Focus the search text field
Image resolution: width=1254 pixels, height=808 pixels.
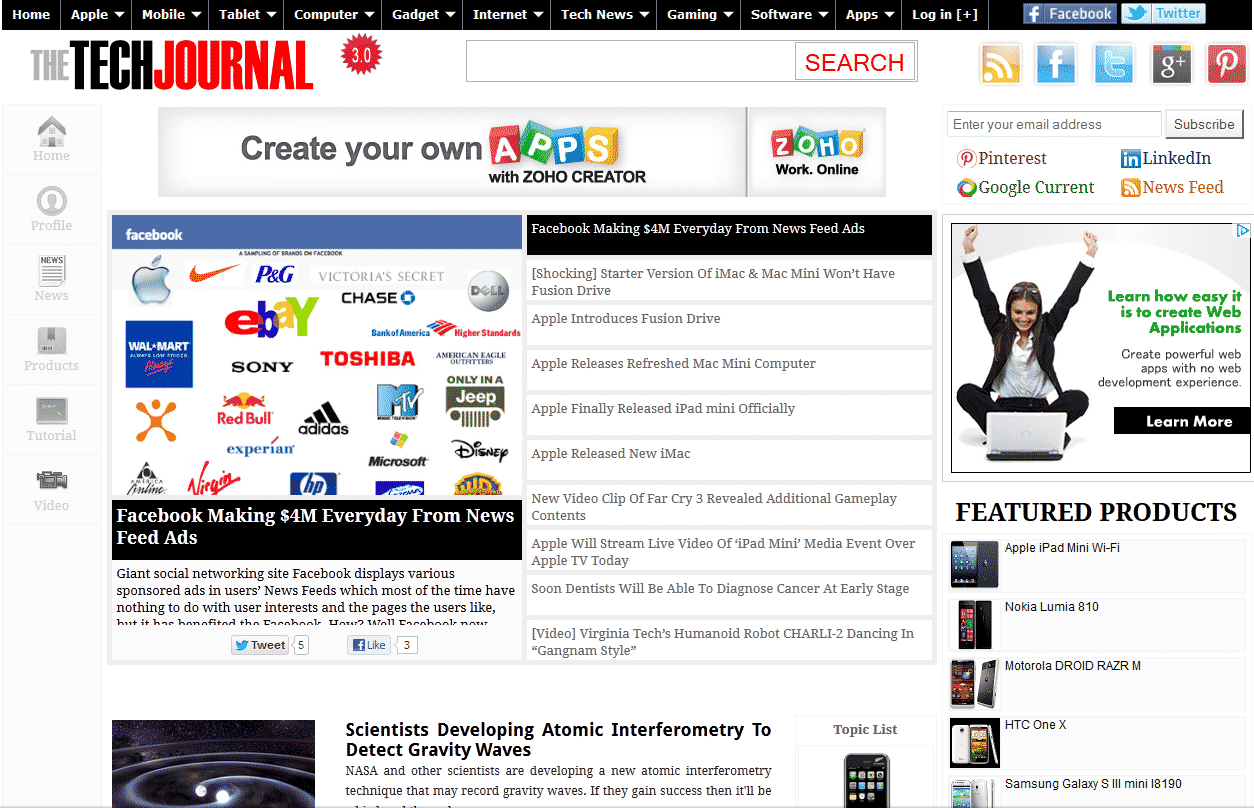[x=631, y=62]
